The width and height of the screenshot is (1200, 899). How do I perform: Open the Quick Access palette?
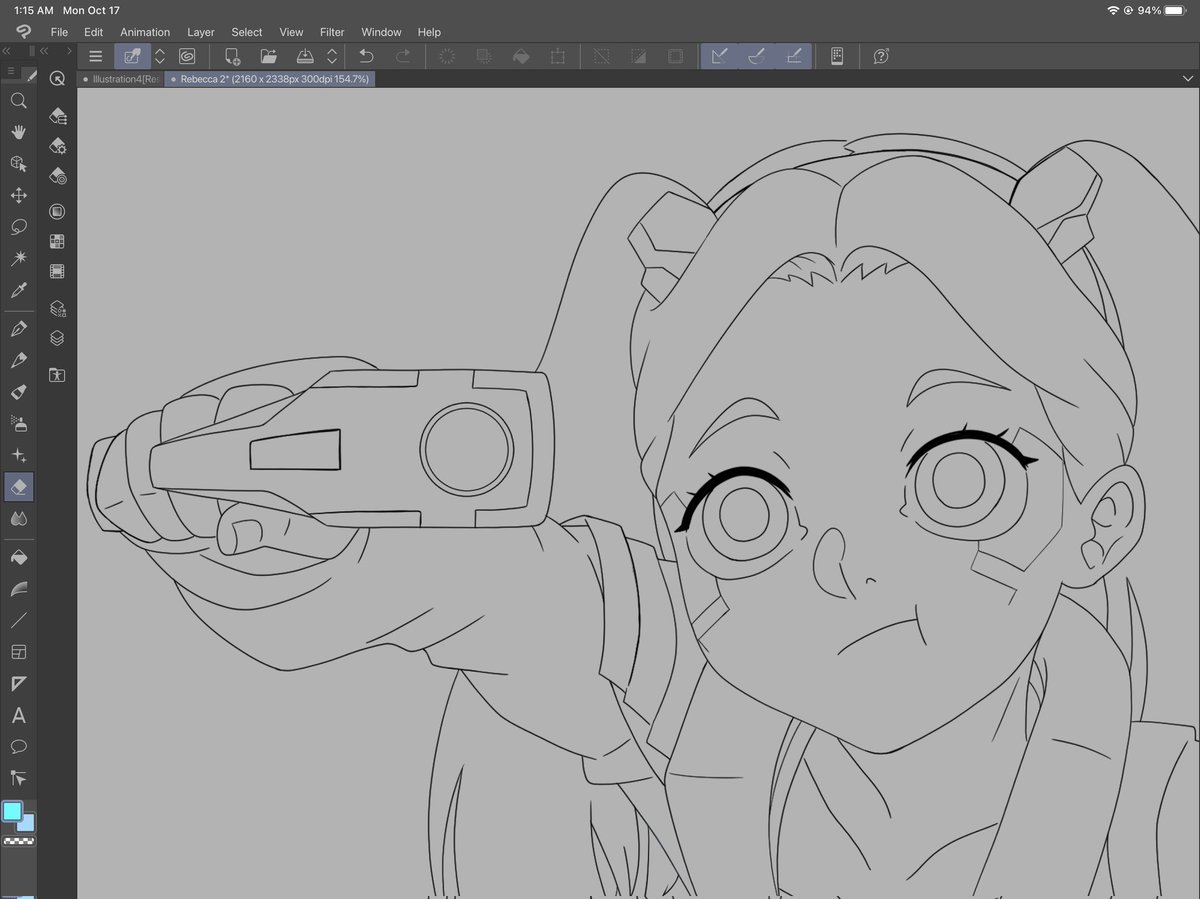click(57, 80)
